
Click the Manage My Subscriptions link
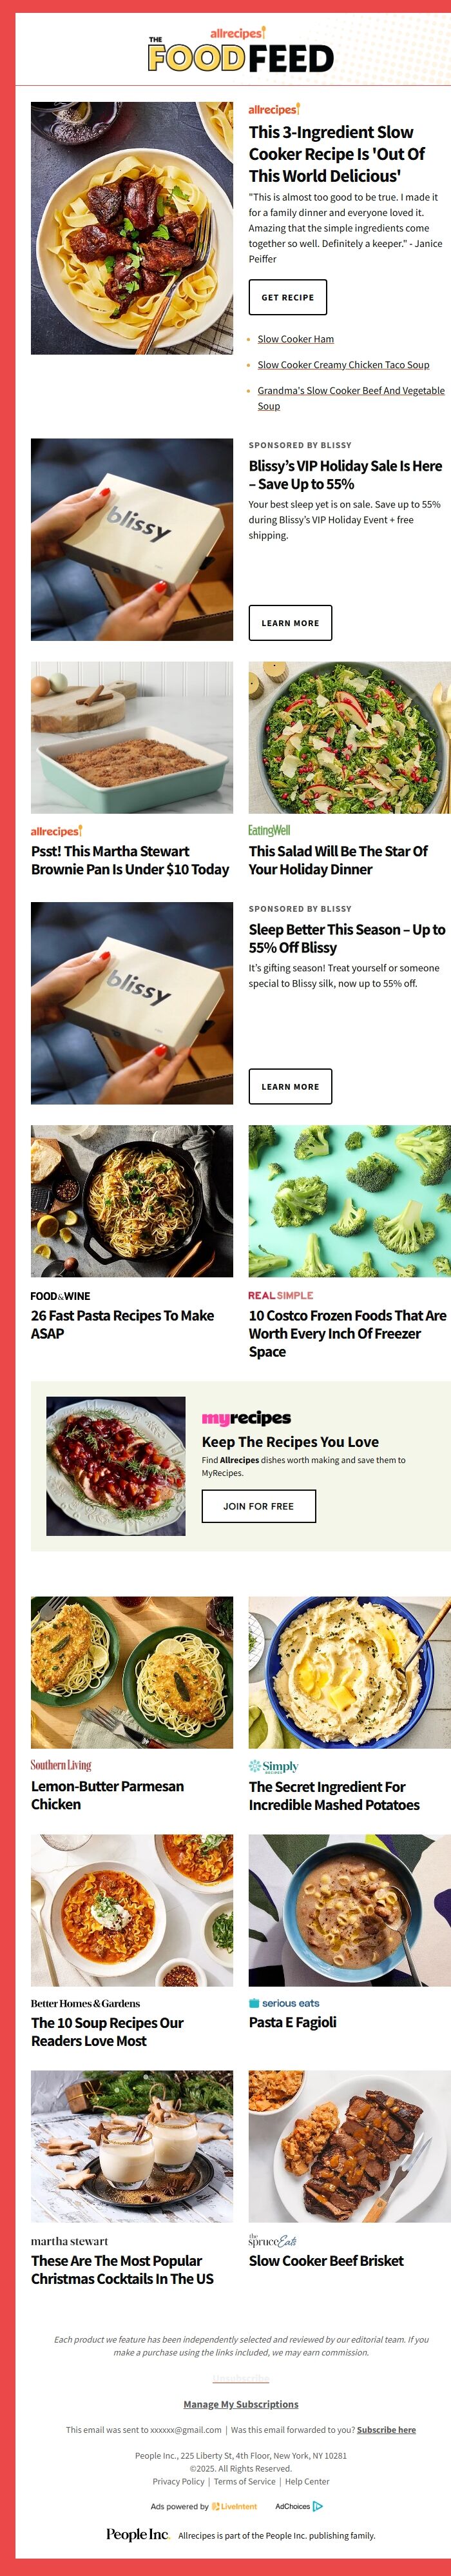pyautogui.click(x=241, y=2404)
